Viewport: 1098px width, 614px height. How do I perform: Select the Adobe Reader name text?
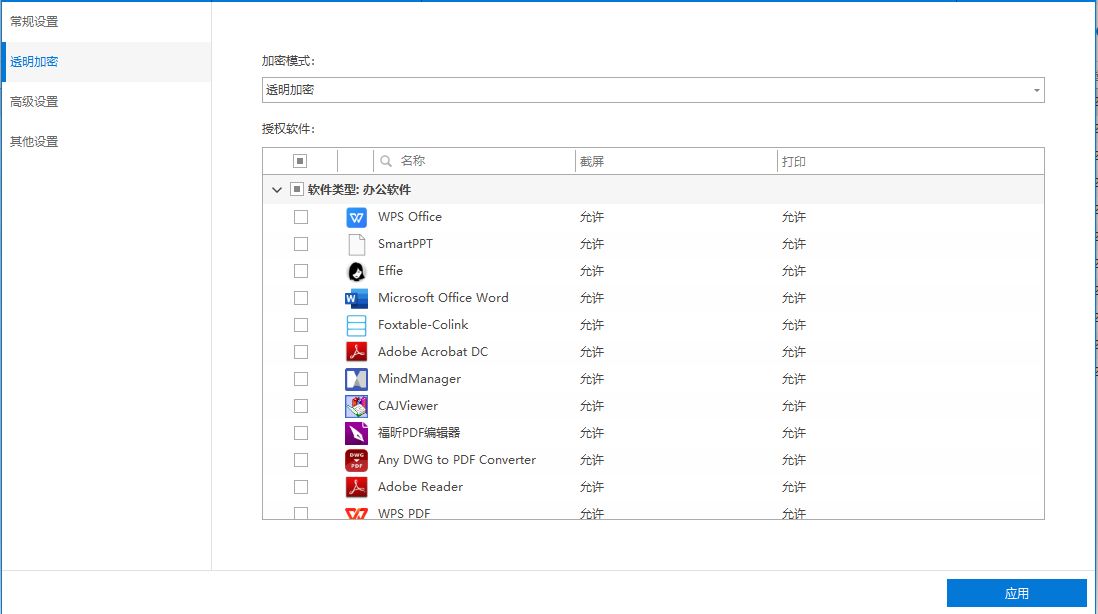pyautogui.click(x=420, y=487)
